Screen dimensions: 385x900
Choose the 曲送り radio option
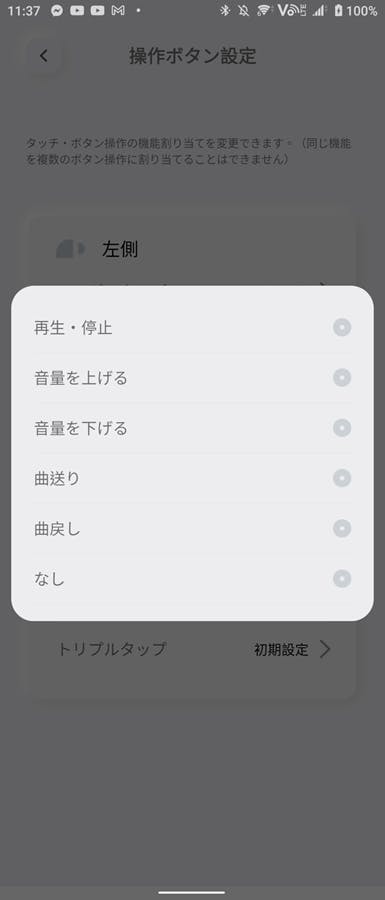(342, 478)
